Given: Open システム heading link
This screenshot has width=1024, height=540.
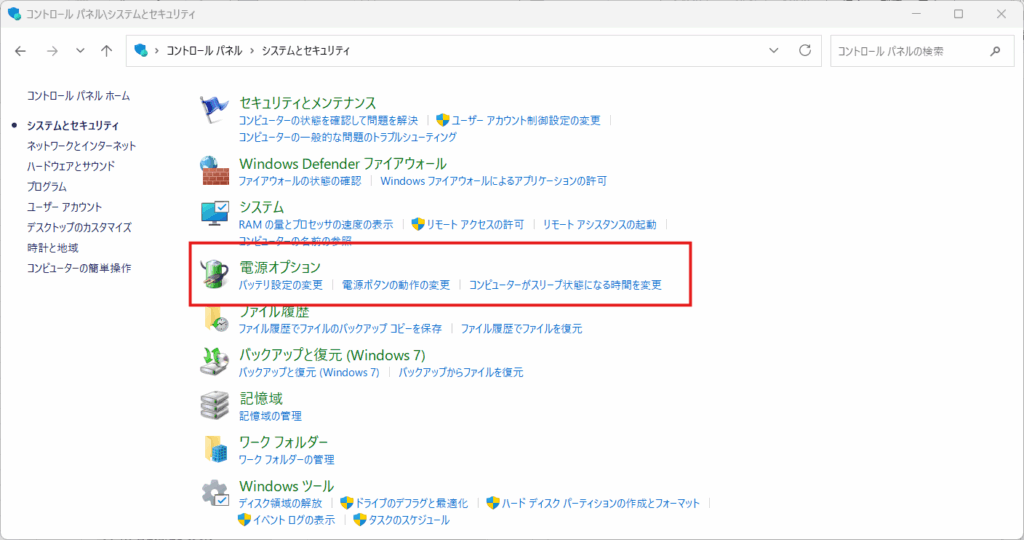Looking at the screenshot, I should [261, 207].
